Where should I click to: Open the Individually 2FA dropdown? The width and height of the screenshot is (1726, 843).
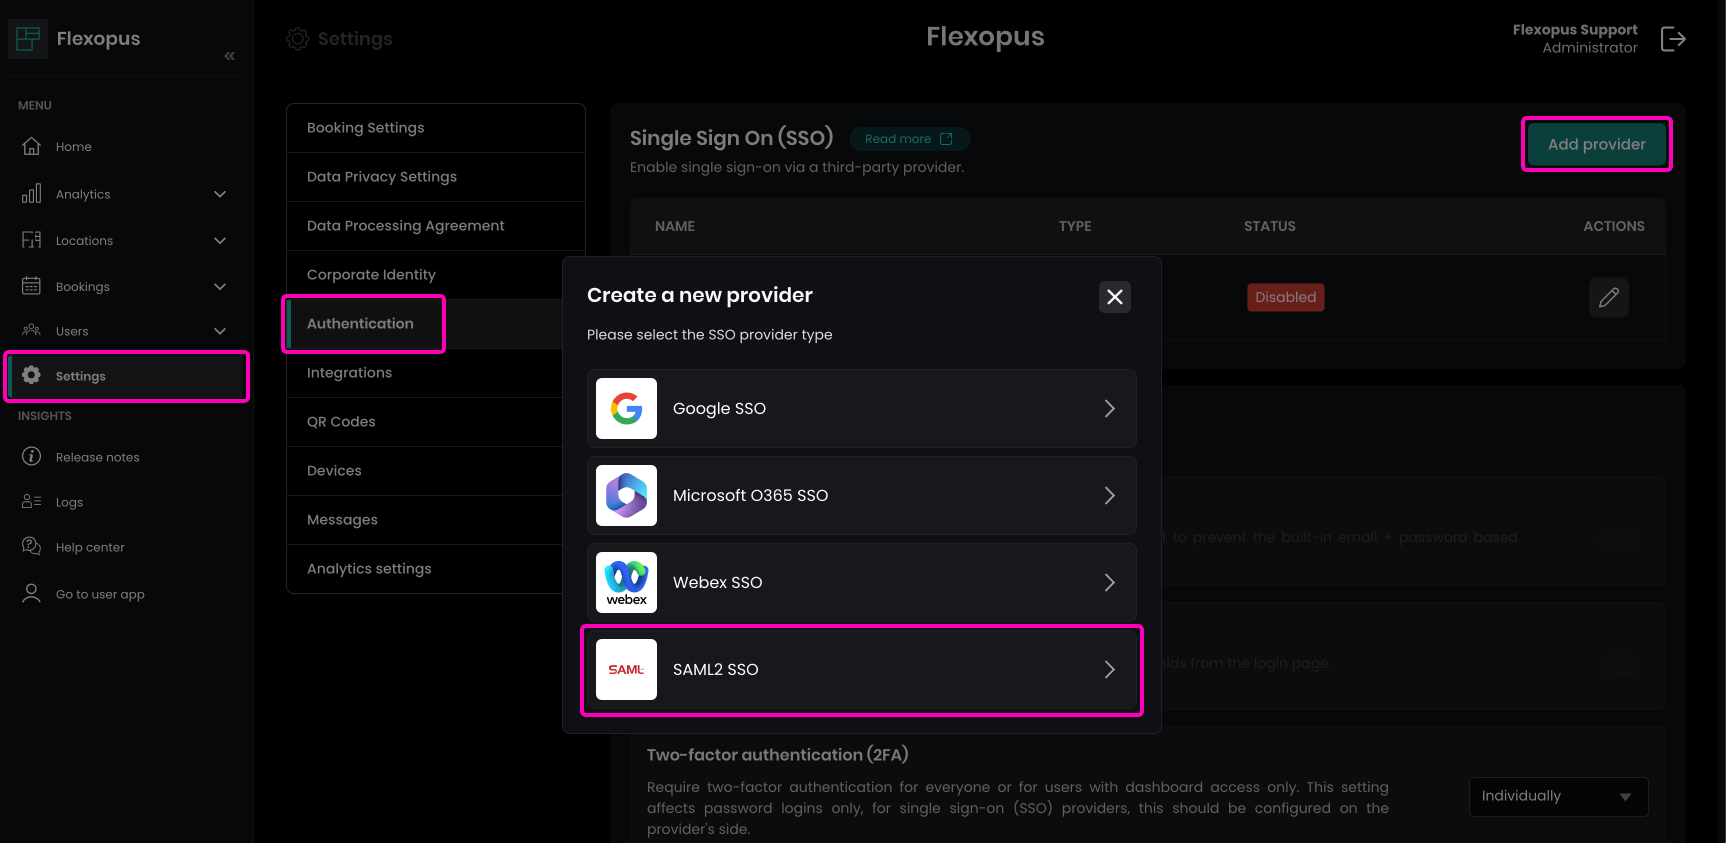pos(1557,796)
